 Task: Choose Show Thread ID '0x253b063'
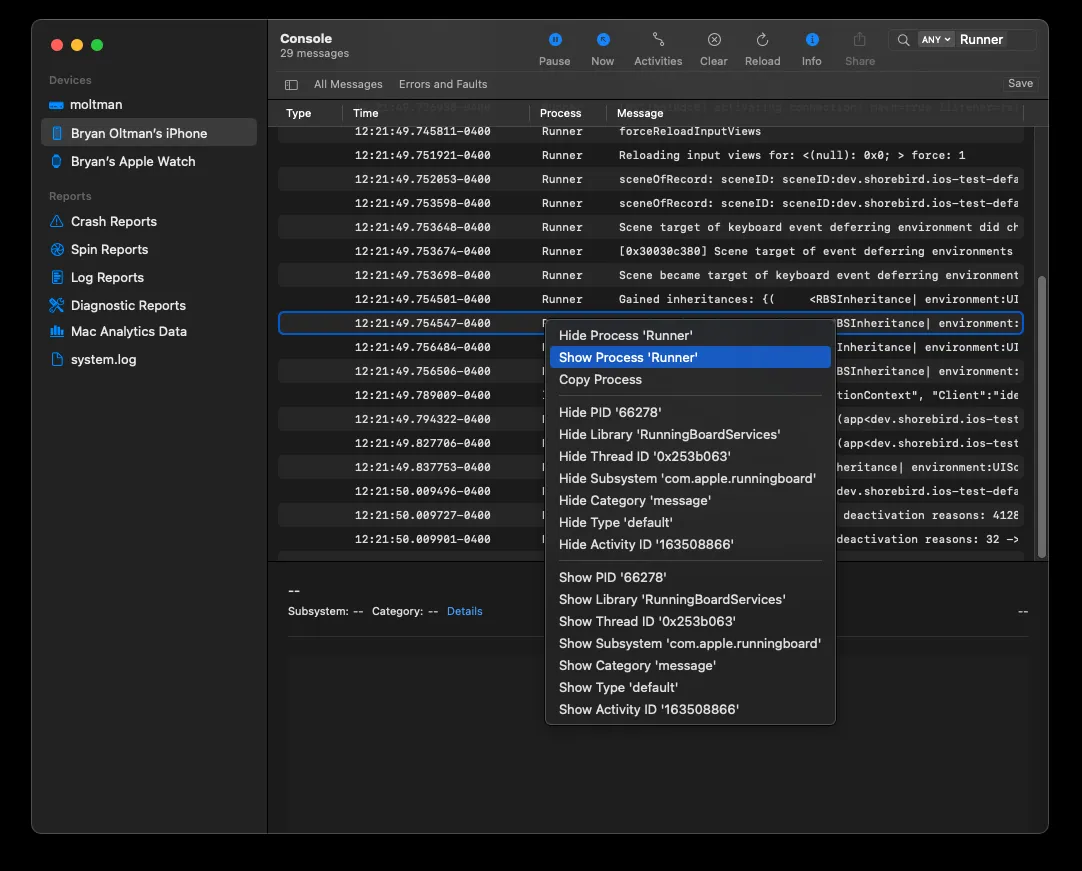(x=690, y=622)
